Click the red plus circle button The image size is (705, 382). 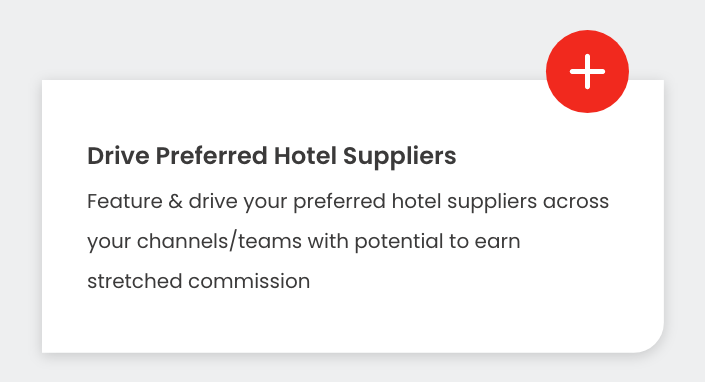point(587,71)
